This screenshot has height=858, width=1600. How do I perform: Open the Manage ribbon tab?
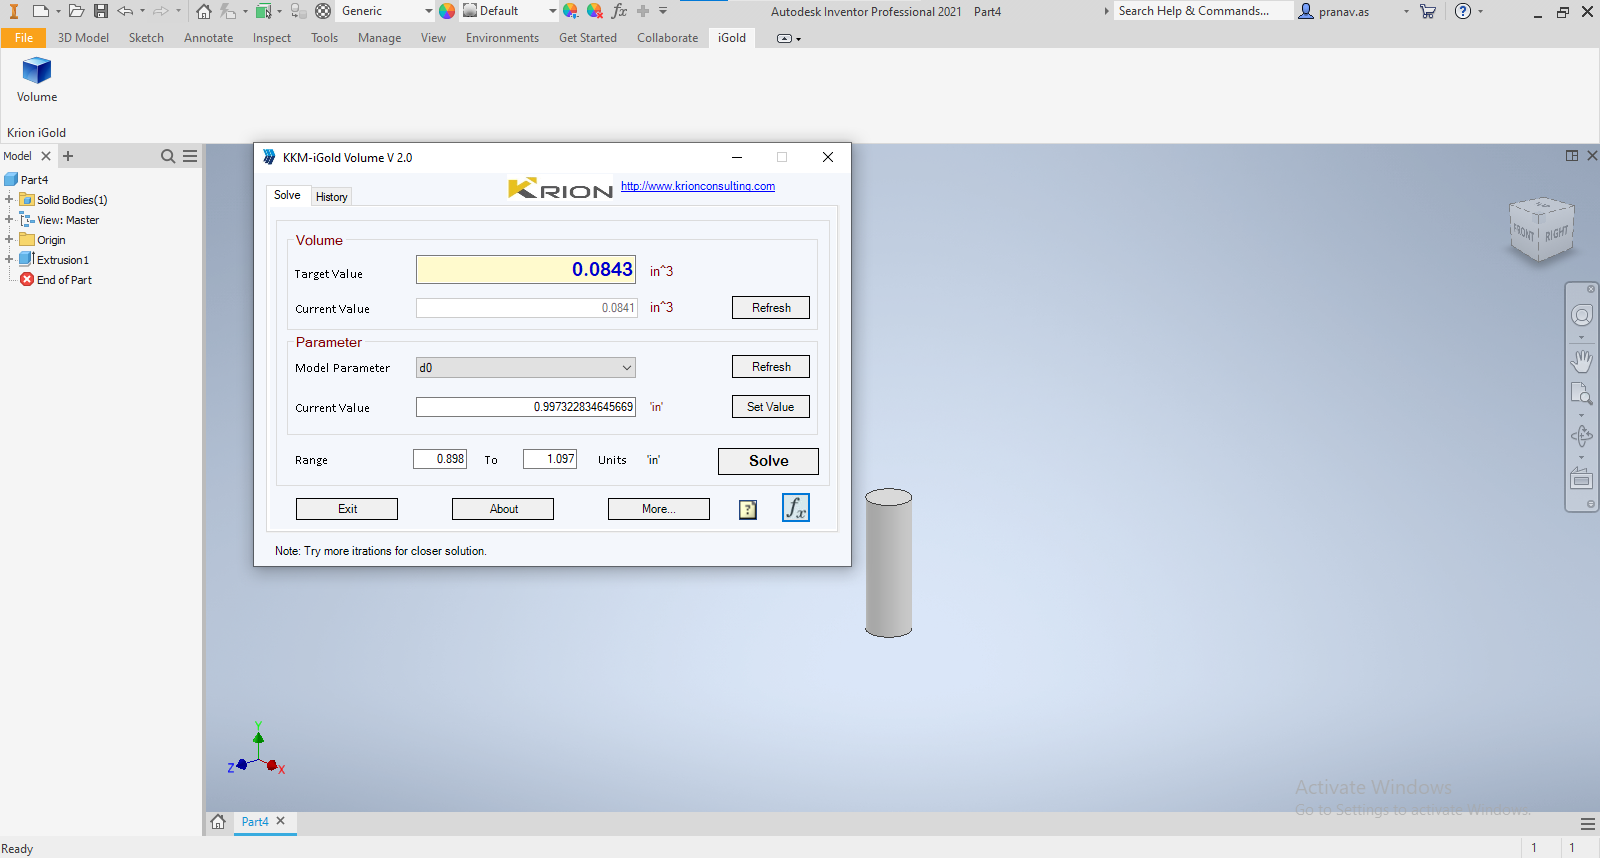[x=380, y=38]
